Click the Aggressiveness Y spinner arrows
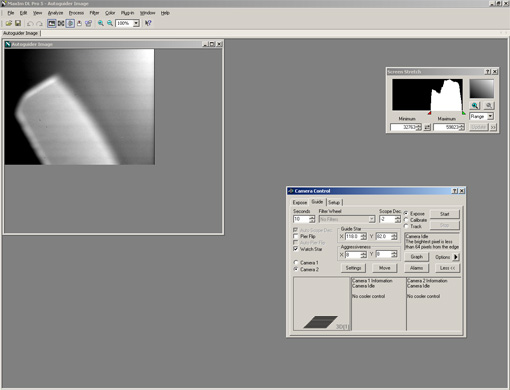 coord(394,255)
